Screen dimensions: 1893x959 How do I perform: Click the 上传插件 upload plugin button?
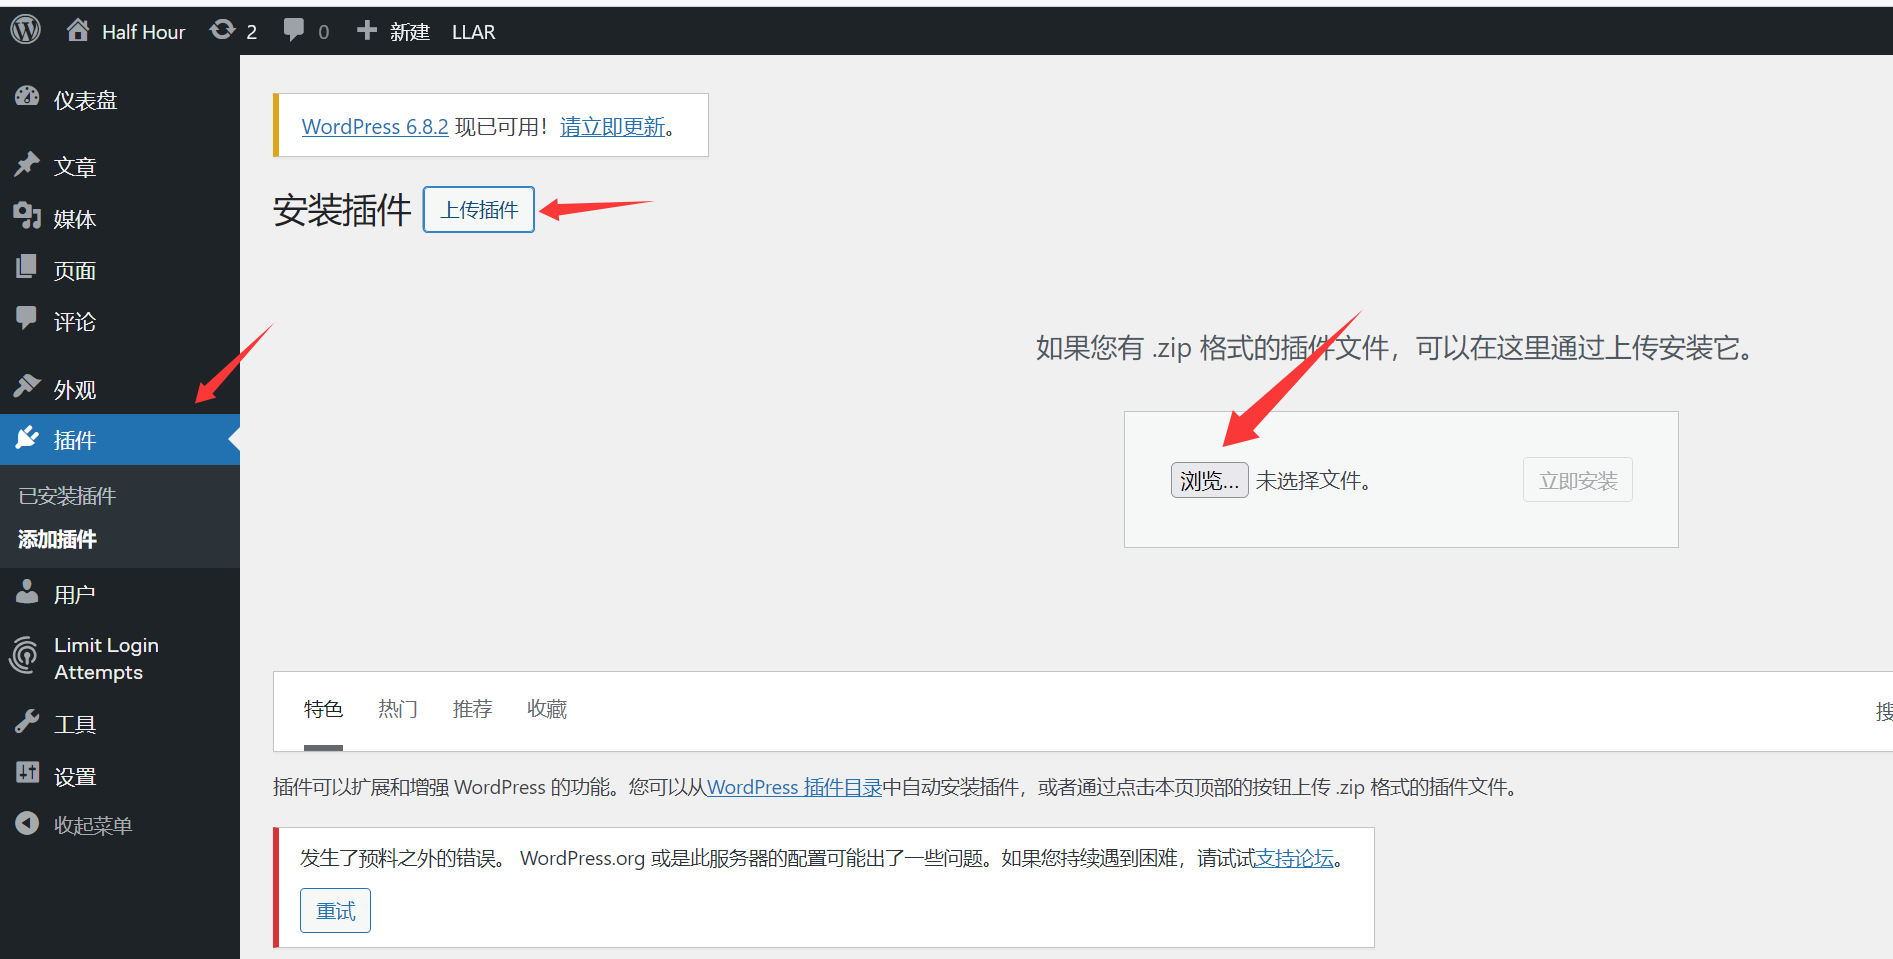click(479, 210)
